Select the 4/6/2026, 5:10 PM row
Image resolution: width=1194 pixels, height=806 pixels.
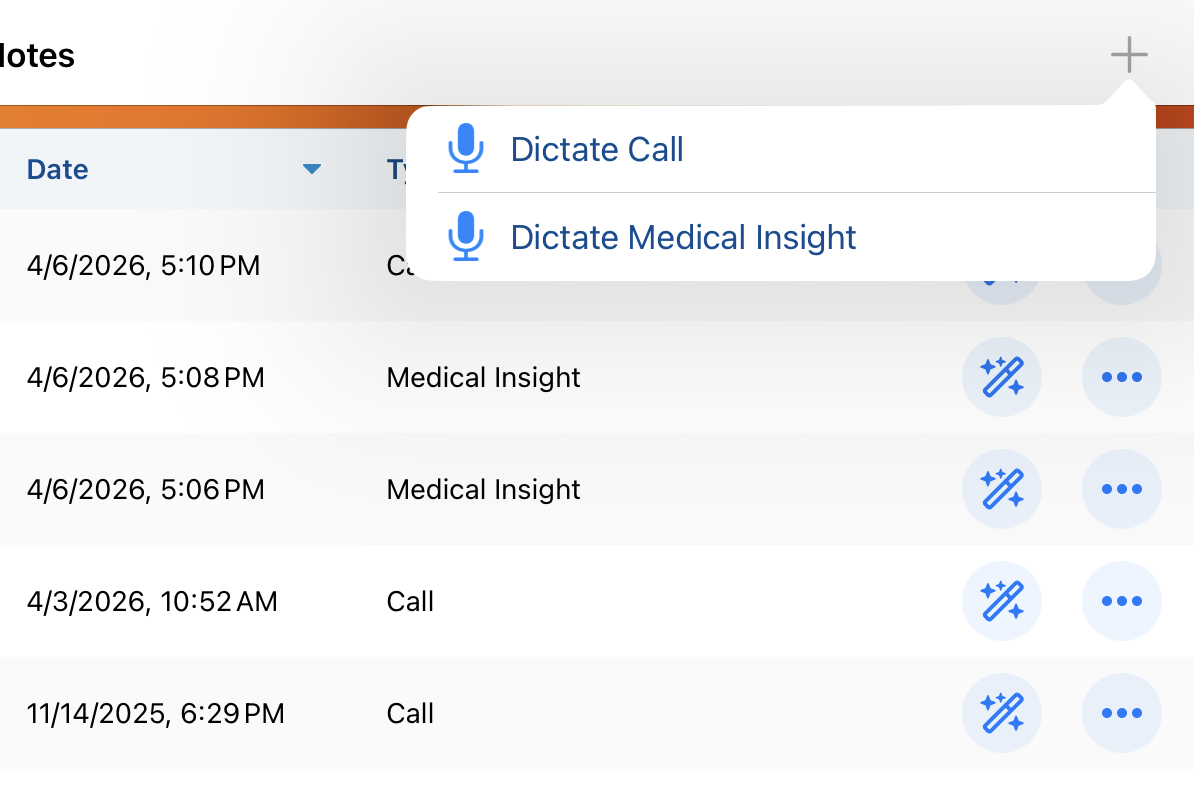[143, 266]
